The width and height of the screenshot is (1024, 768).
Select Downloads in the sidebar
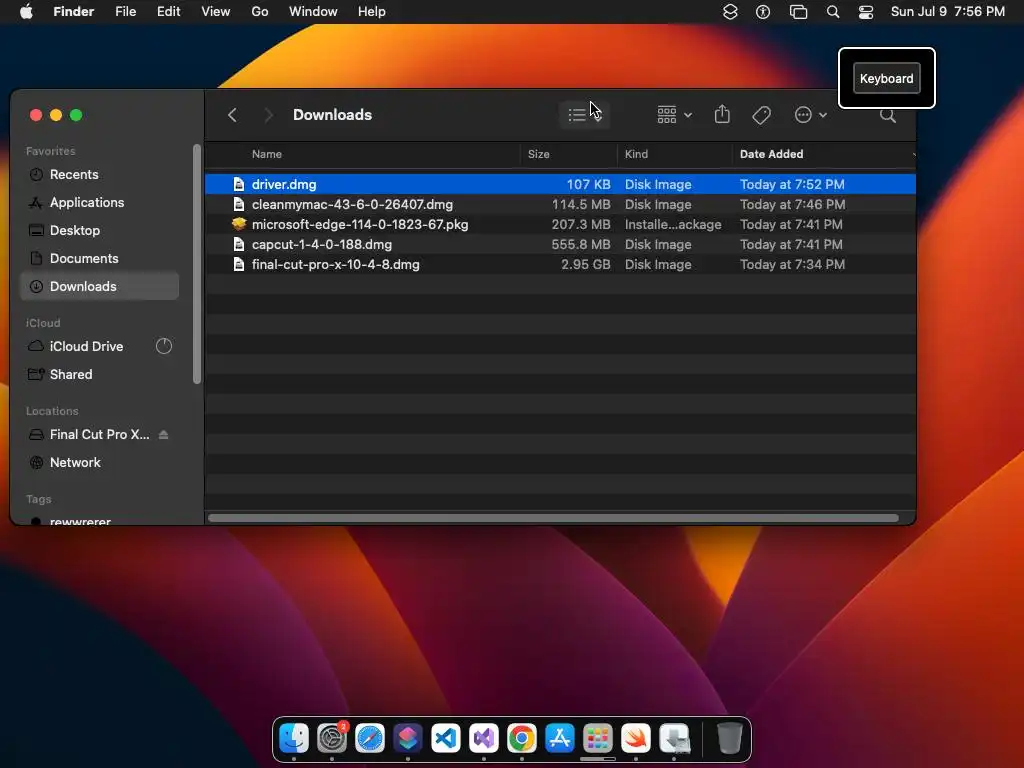99,286
